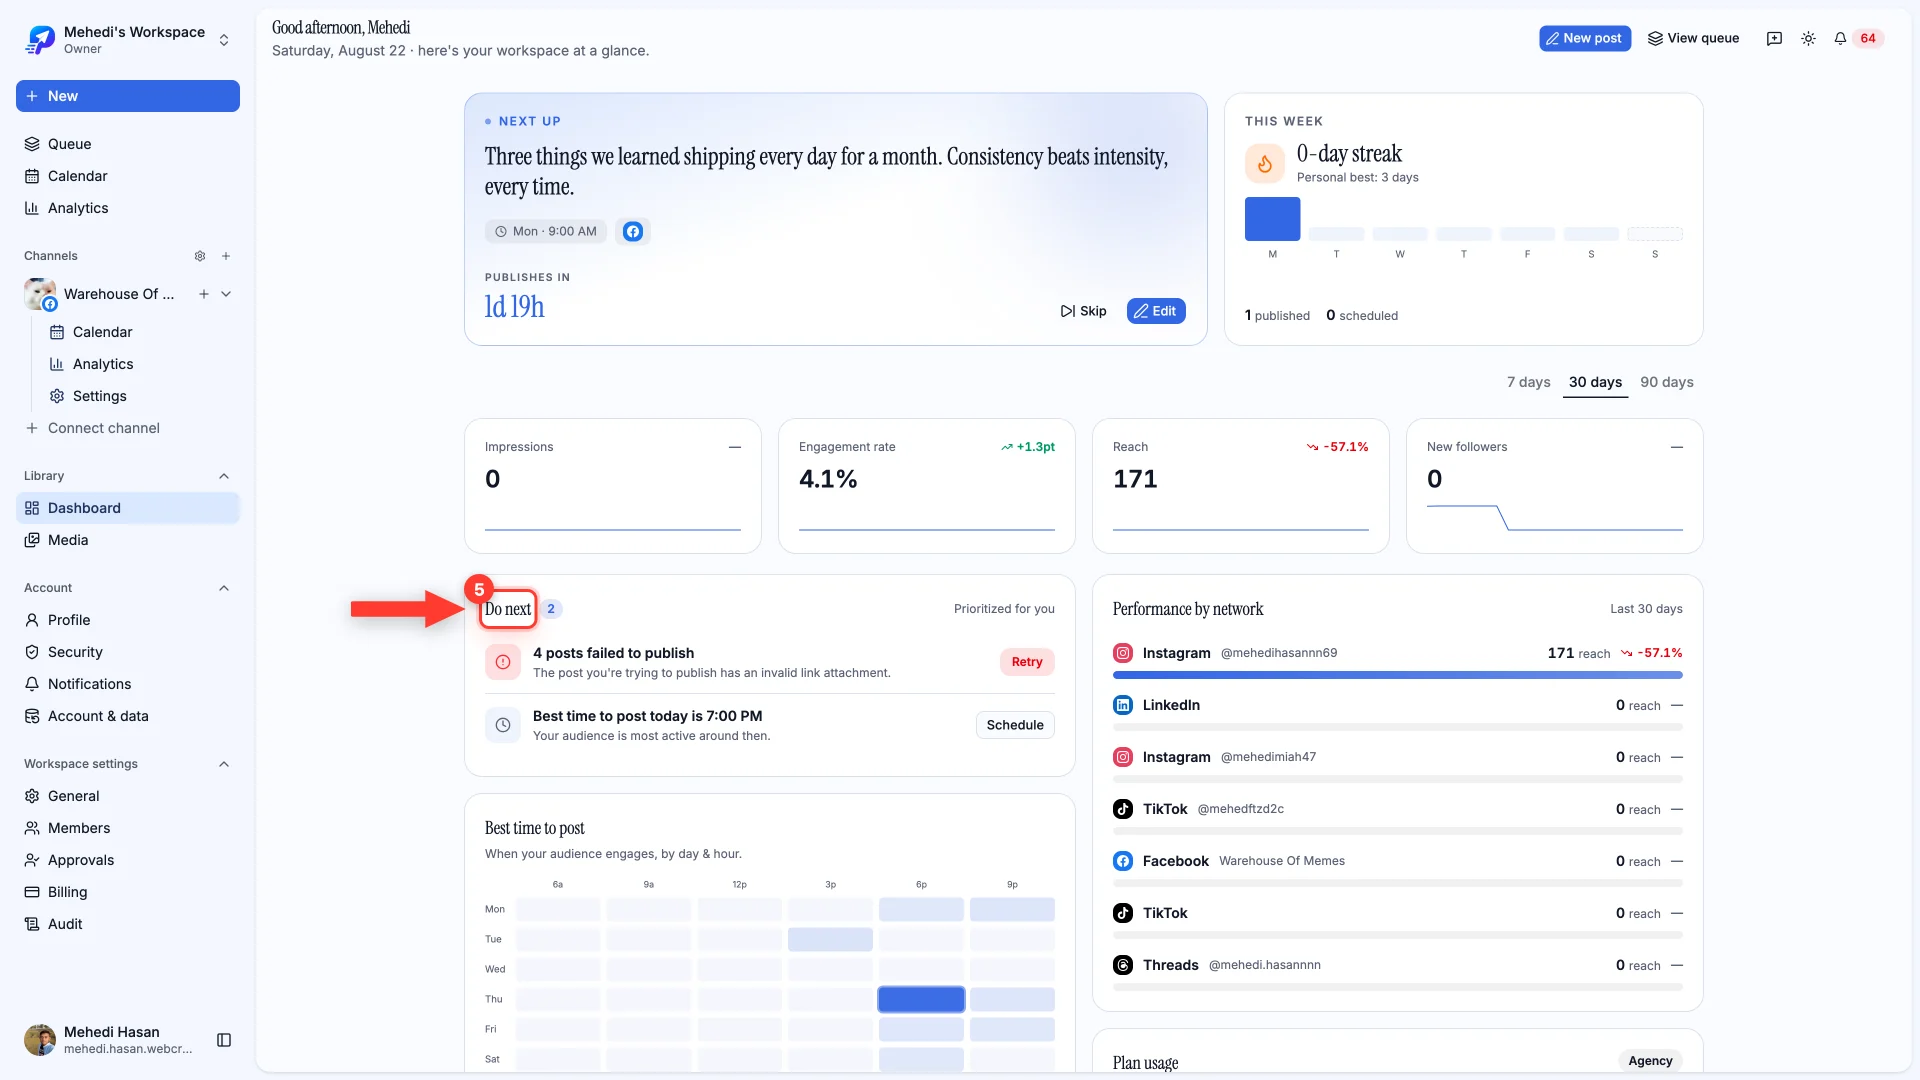
Task: Skip the next up post
Action: point(1083,311)
